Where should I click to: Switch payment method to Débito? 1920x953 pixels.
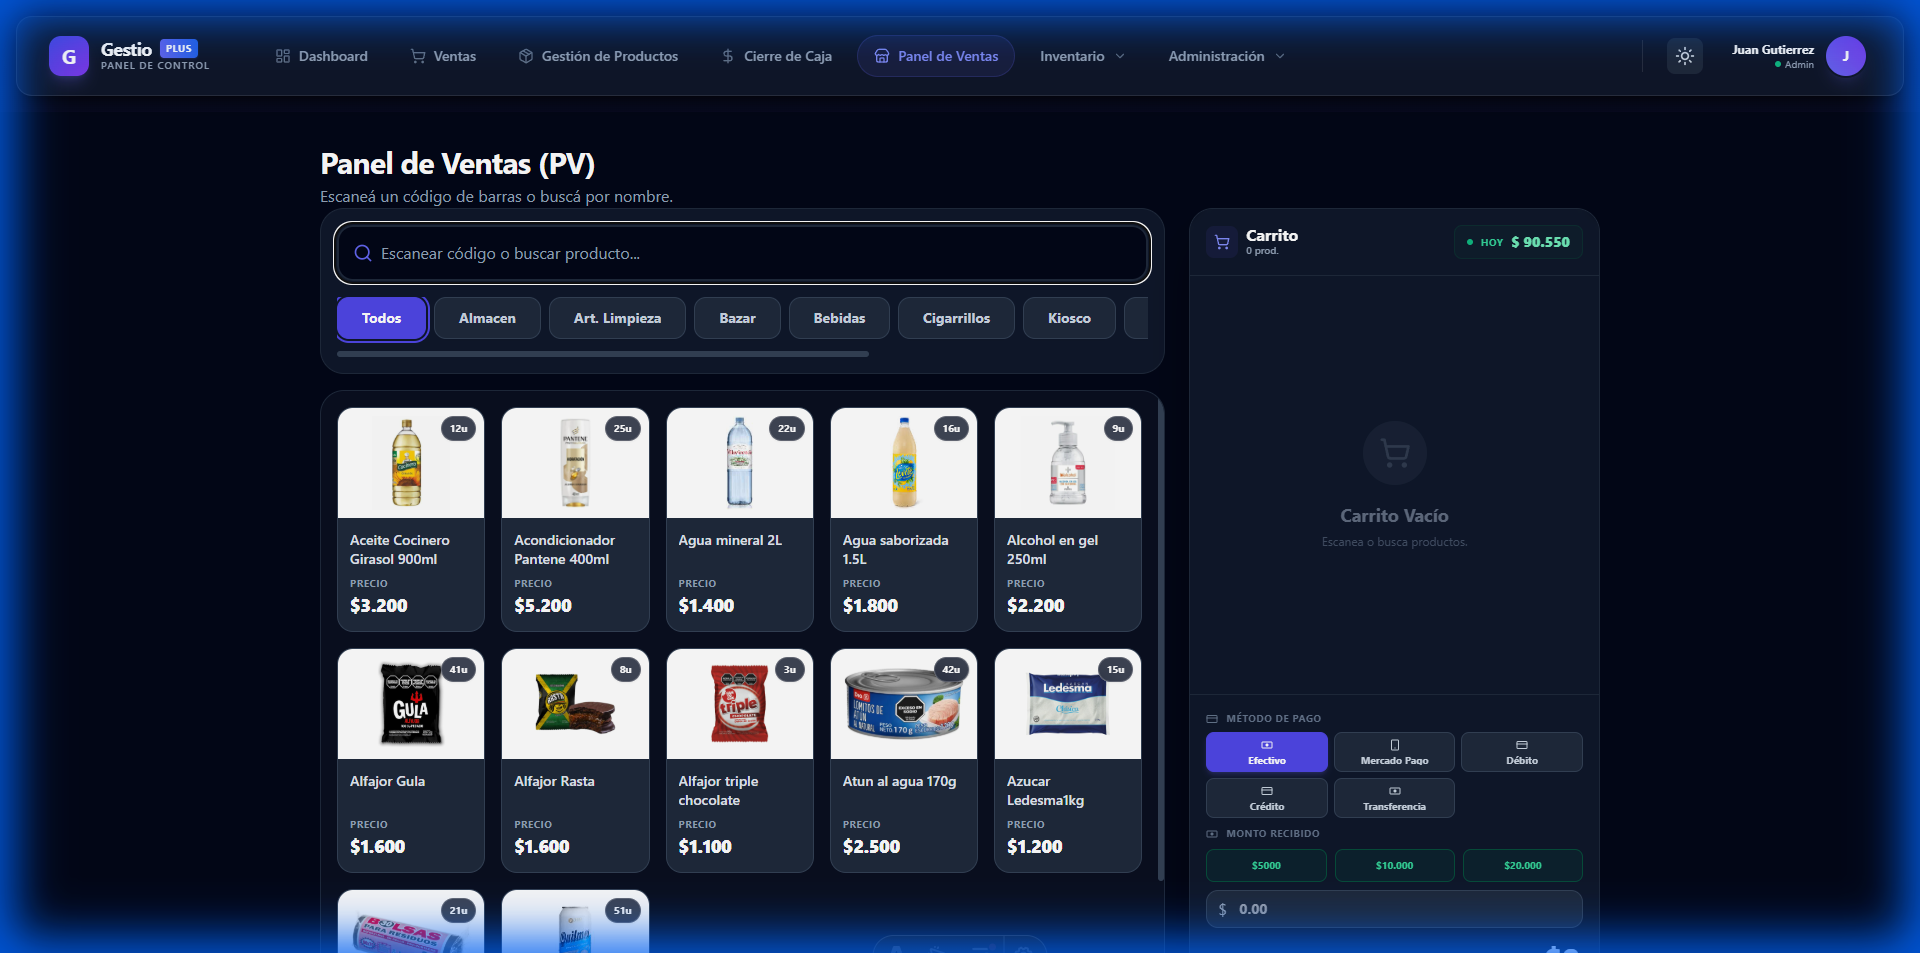(x=1521, y=752)
